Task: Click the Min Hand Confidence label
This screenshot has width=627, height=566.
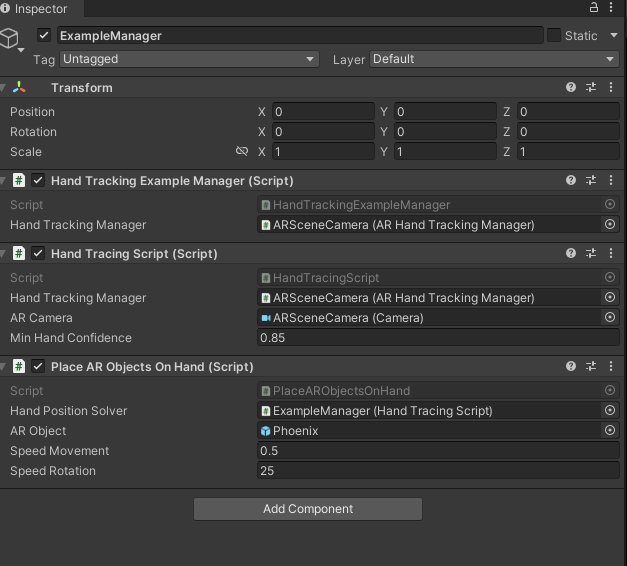Action: 71,338
